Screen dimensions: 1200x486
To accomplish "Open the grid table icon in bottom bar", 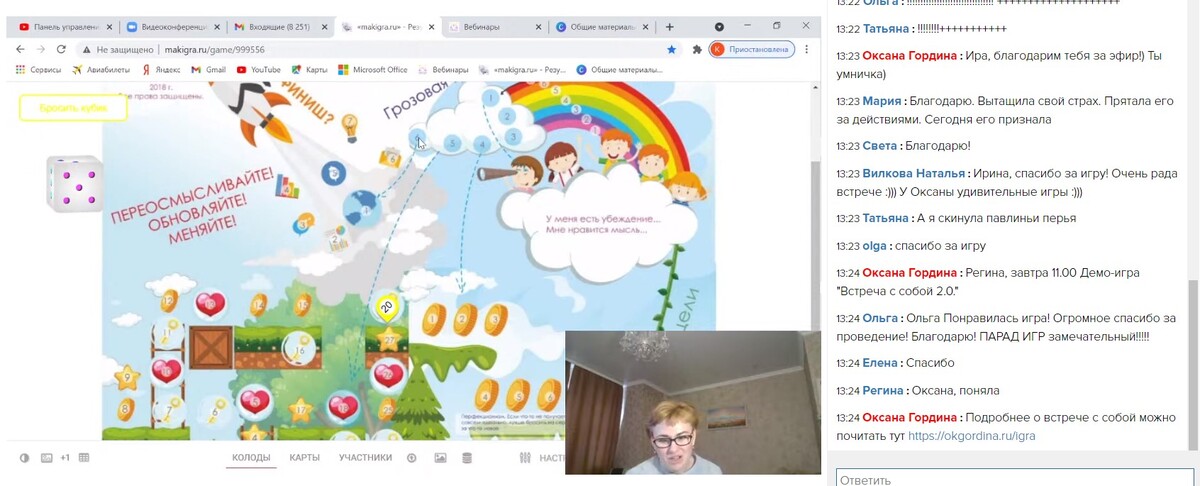I will click(x=84, y=458).
